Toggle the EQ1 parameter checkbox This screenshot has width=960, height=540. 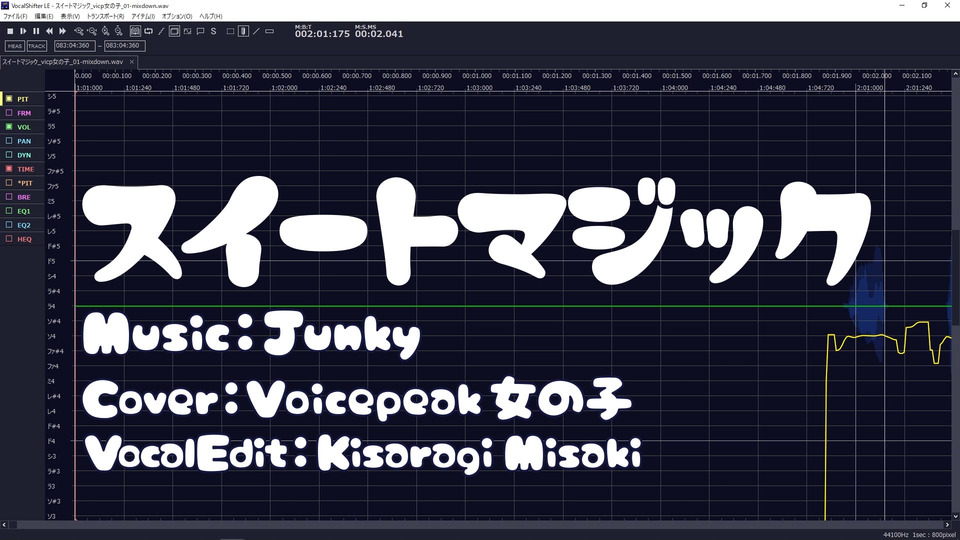coord(9,211)
